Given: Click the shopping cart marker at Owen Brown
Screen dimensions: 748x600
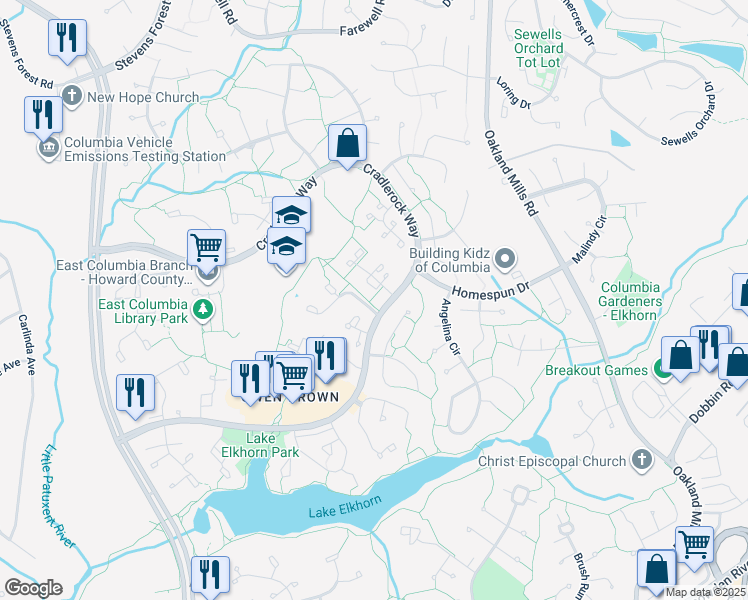Looking at the screenshot, I should (x=292, y=375).
